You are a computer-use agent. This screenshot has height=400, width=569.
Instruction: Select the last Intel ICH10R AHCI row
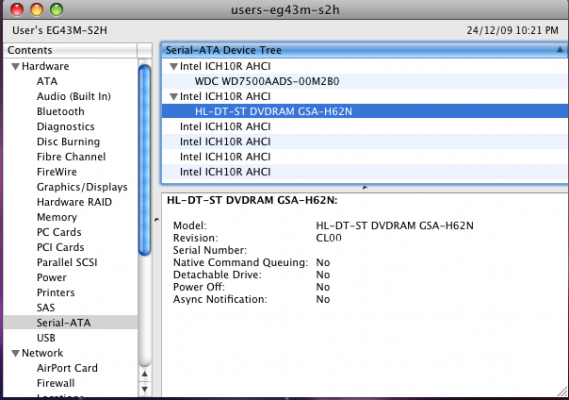pos(364,172)
